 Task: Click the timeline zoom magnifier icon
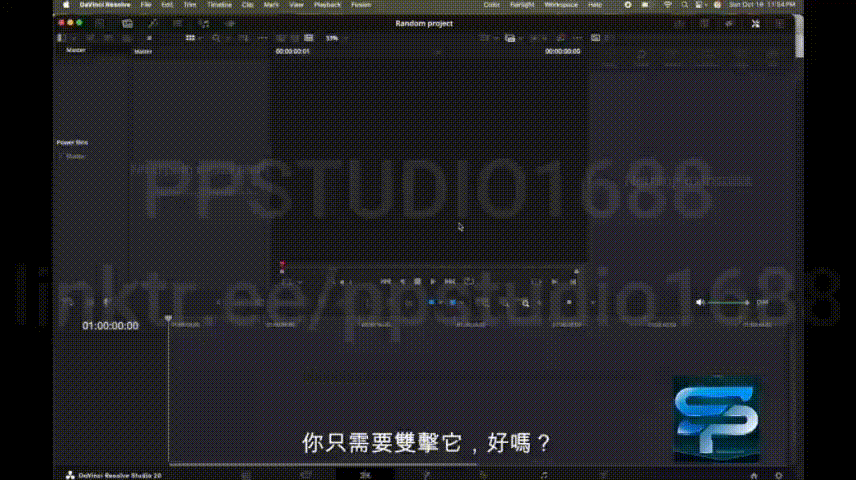tap(525, 303)
